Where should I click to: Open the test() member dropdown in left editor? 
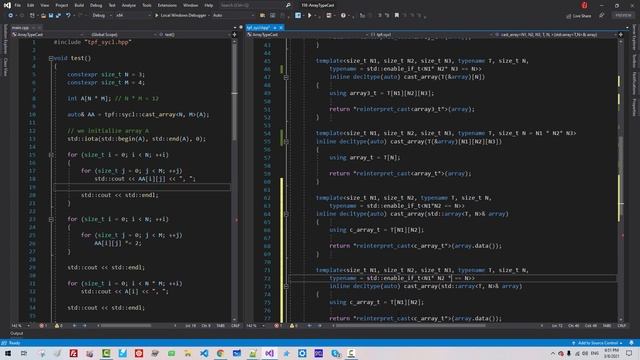click(195, 35)
